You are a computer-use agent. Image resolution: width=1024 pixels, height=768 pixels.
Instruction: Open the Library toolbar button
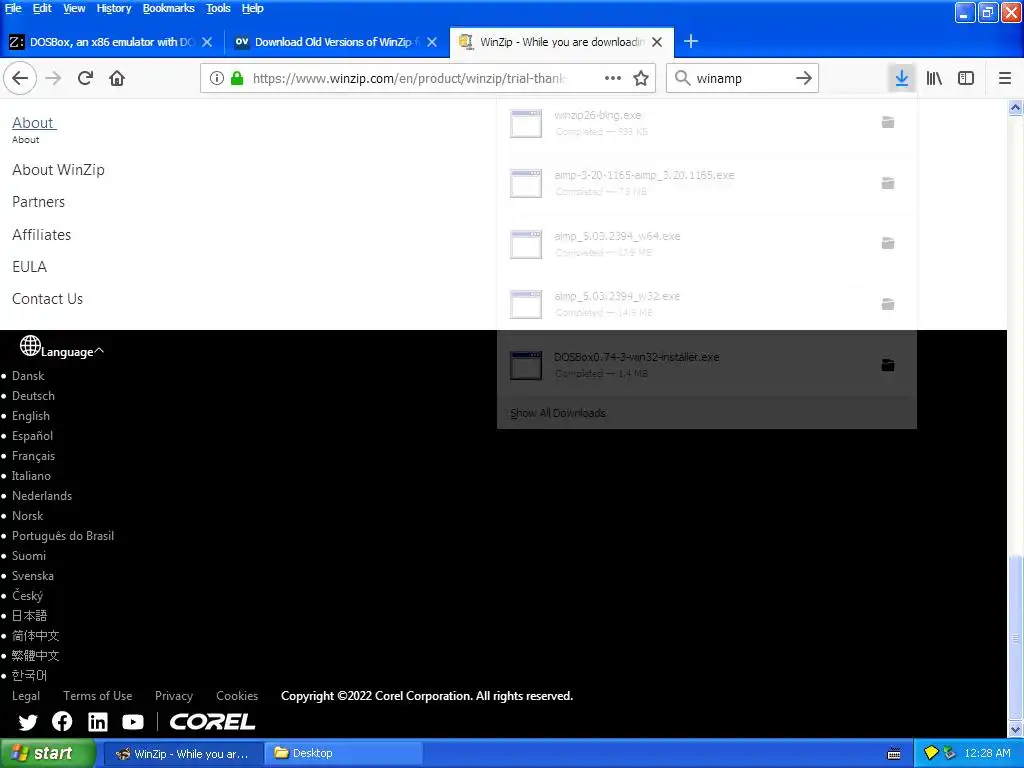tap(934, 78)
